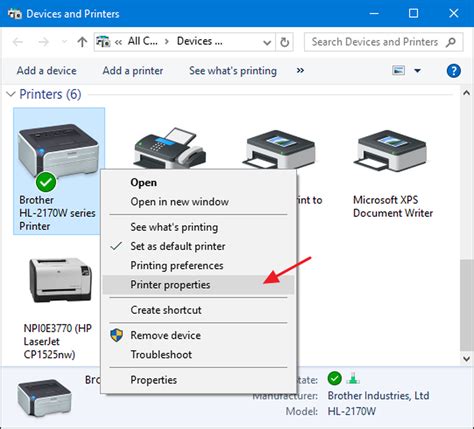Open the Help question mark icon
Screen dimensions: 474x429
454,71
